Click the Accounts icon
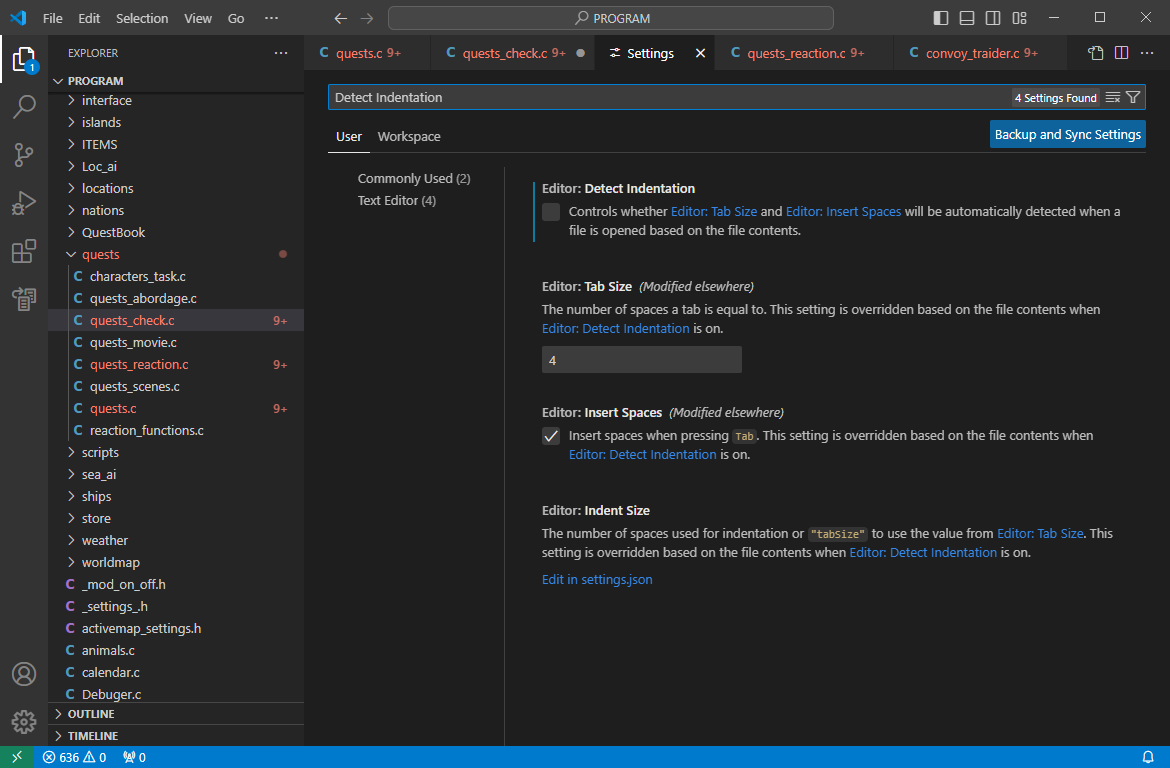1170x768 pixels. [24, 674]
